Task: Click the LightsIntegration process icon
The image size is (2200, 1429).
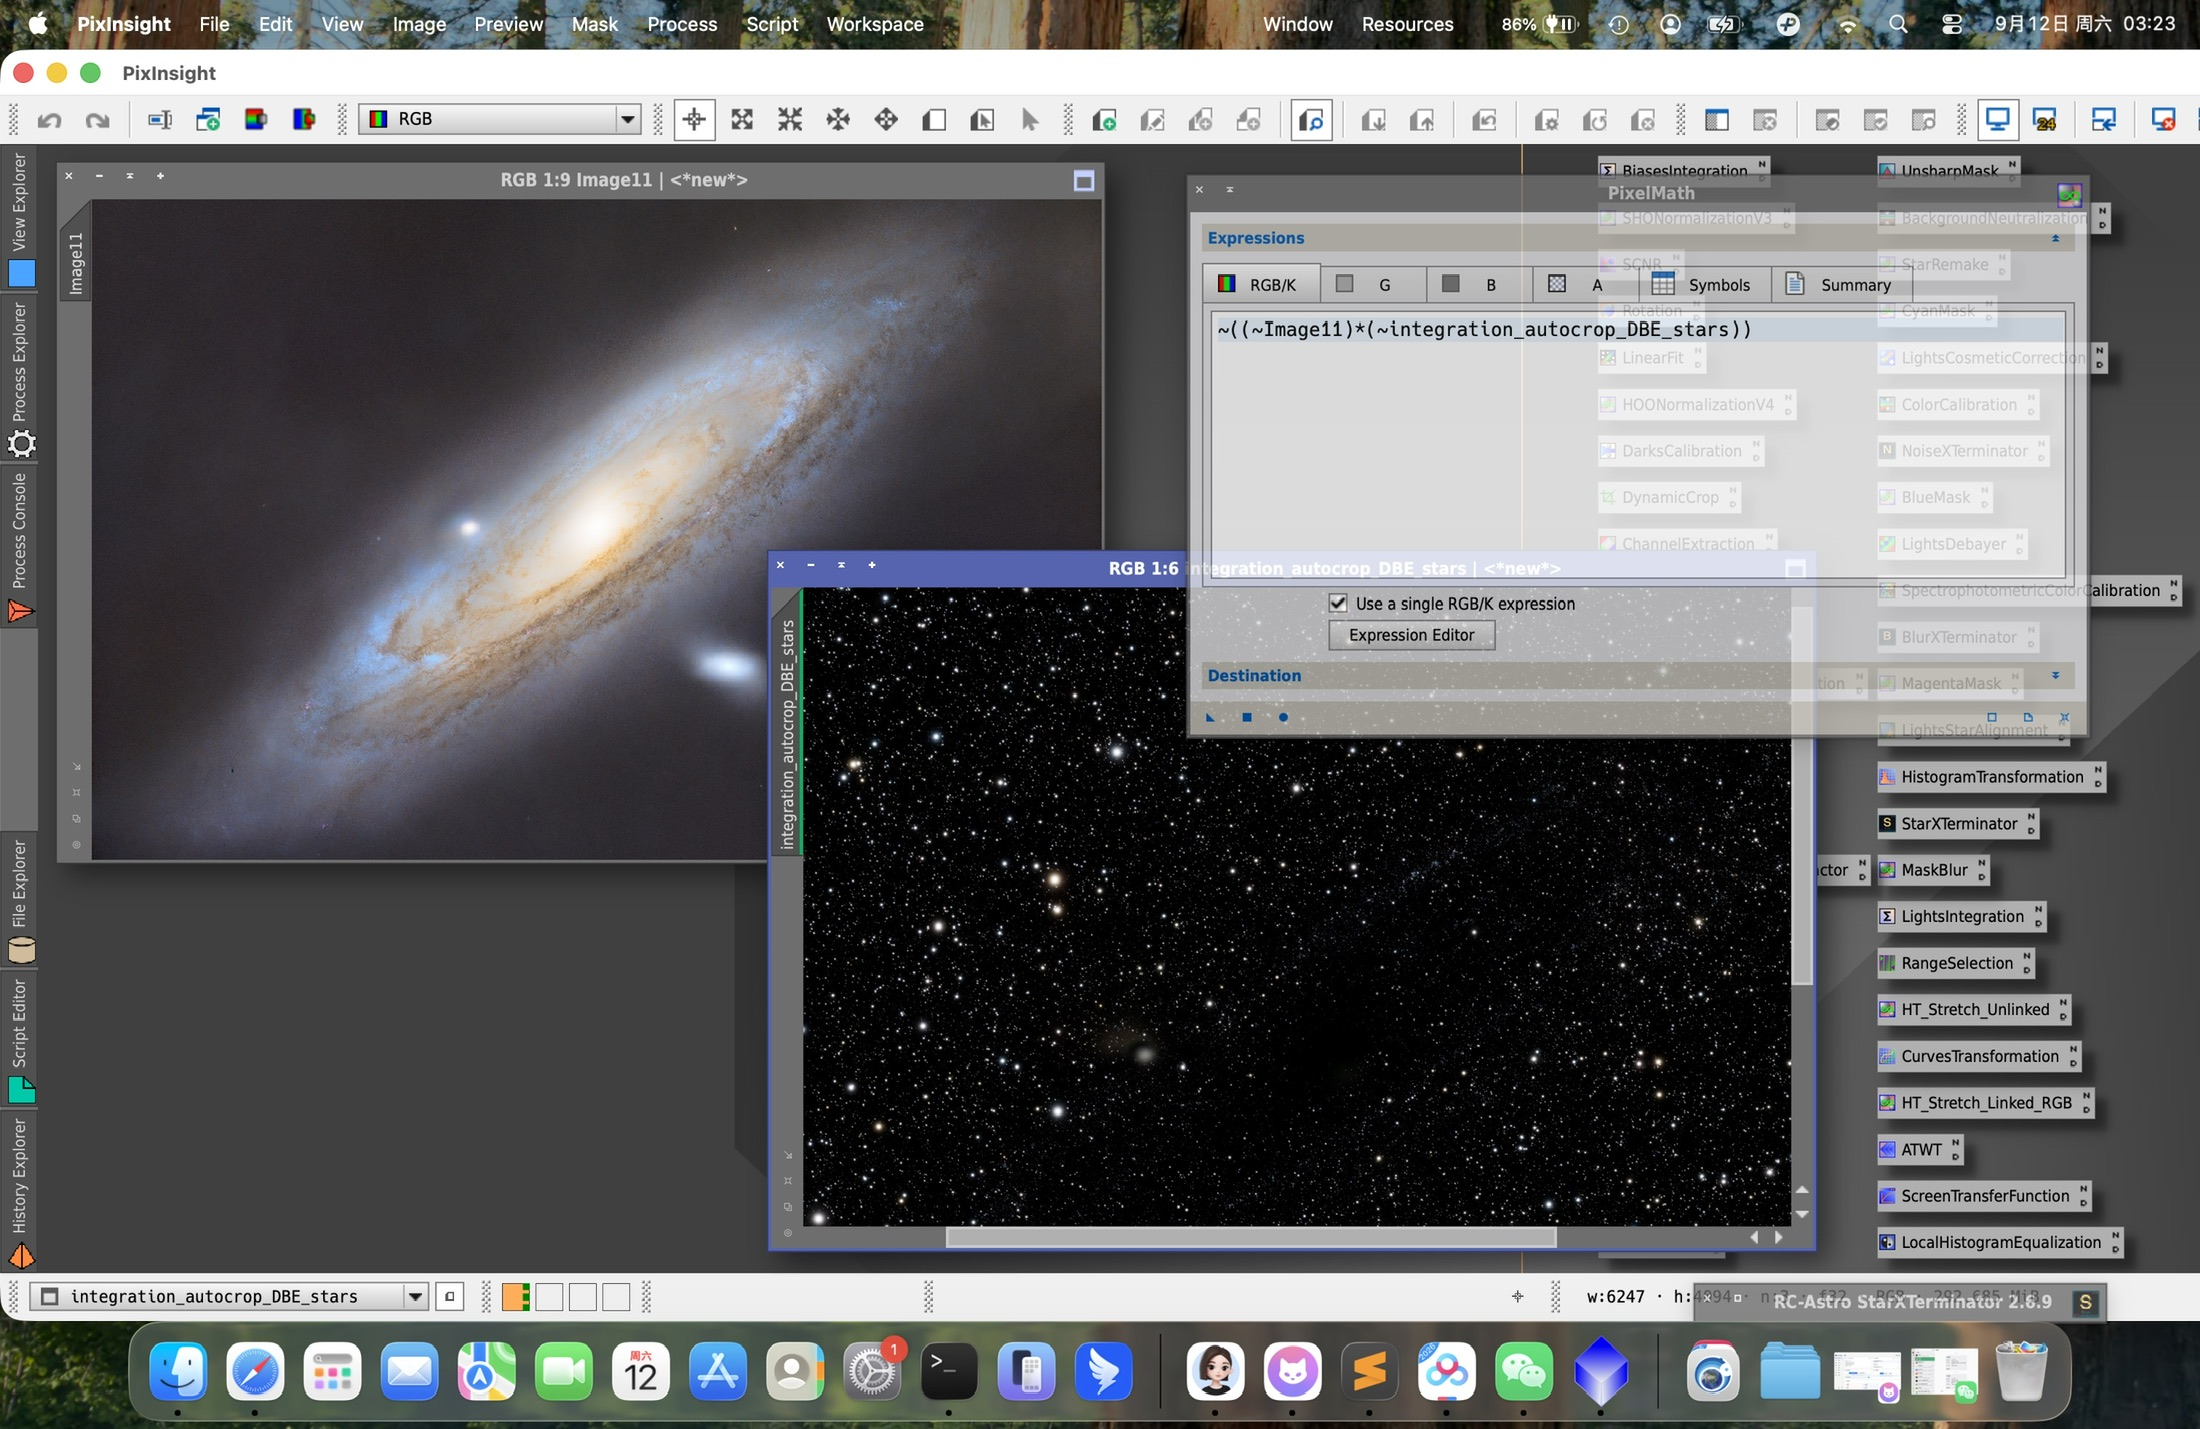Action: tap(1960, 916)
